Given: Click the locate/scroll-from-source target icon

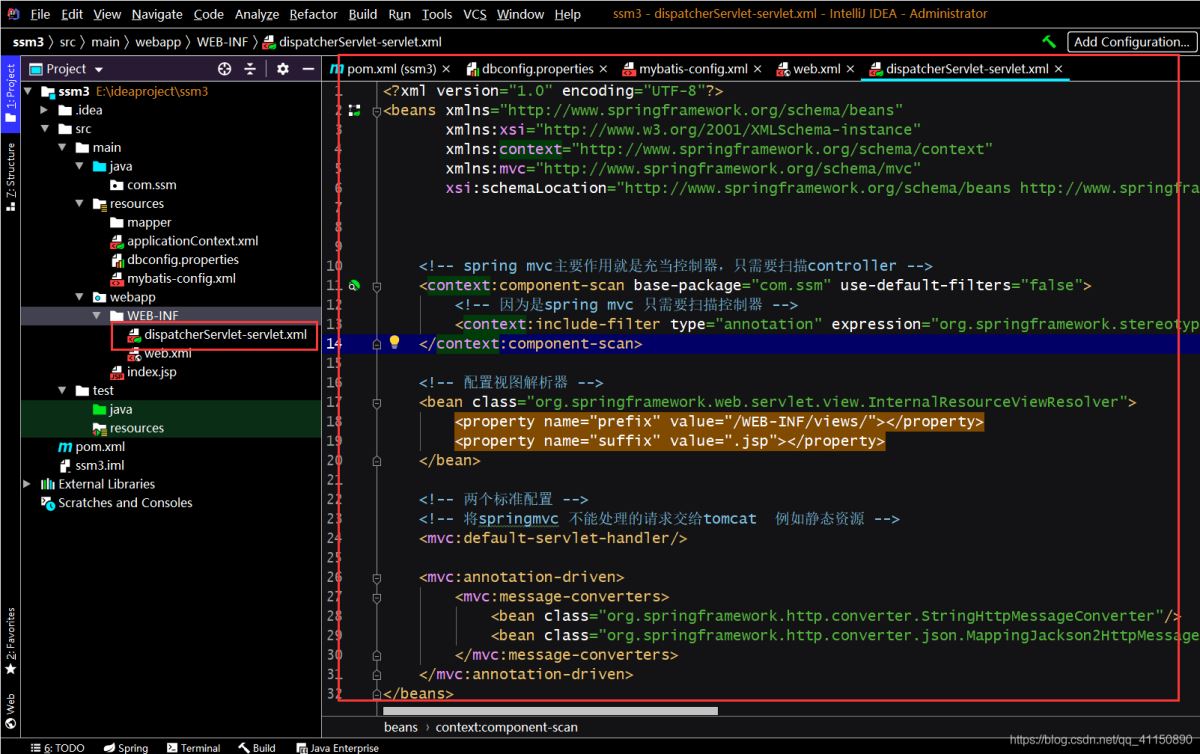Looking at the screenshot, I should pos(224,69).
